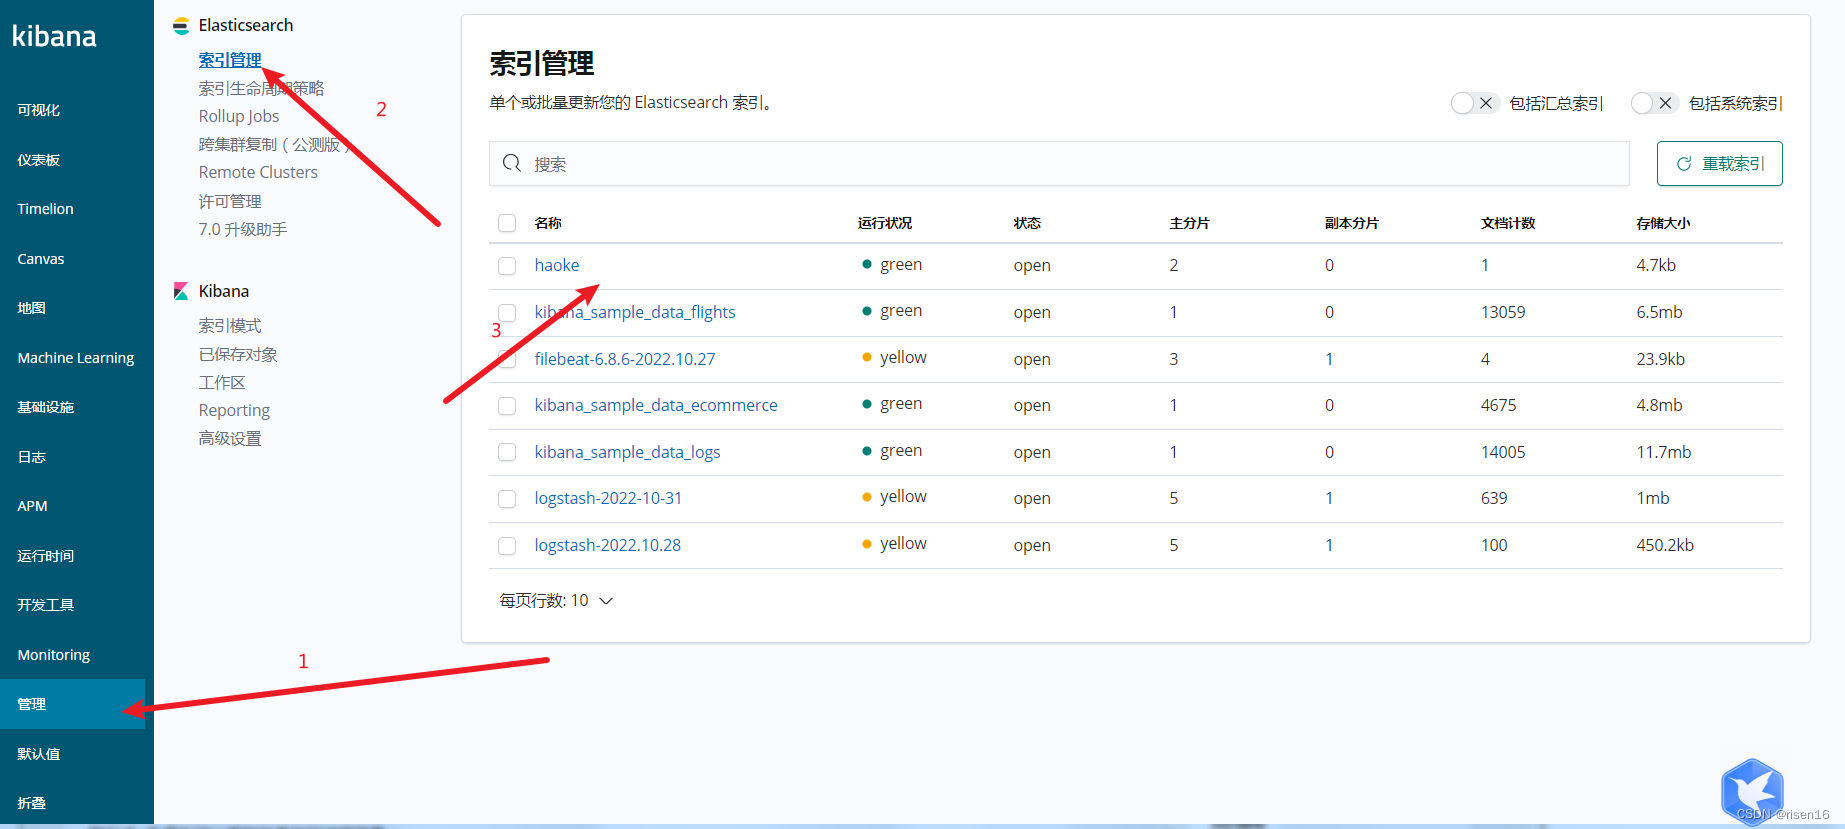Sort by 存储大小 column header

tap(1663, 223)
